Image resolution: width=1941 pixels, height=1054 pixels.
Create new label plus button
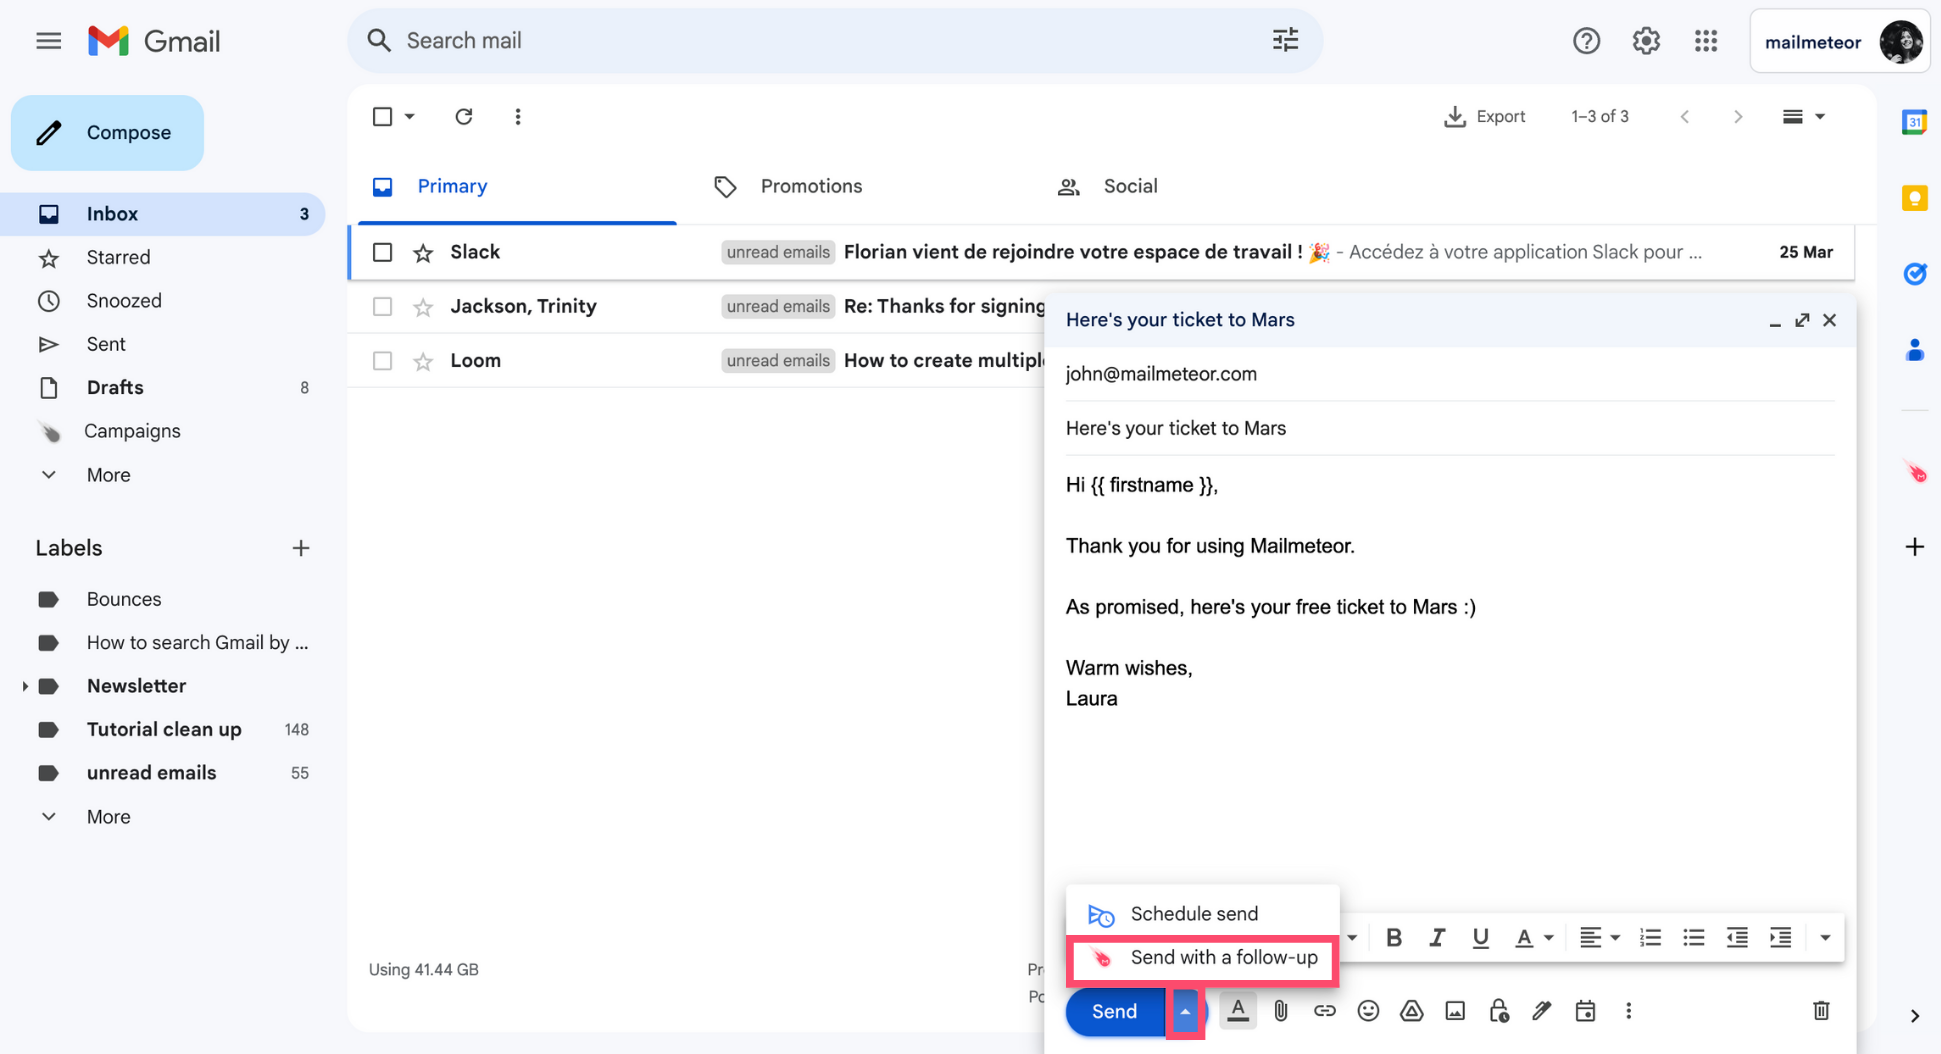click(x=300, y=548)
